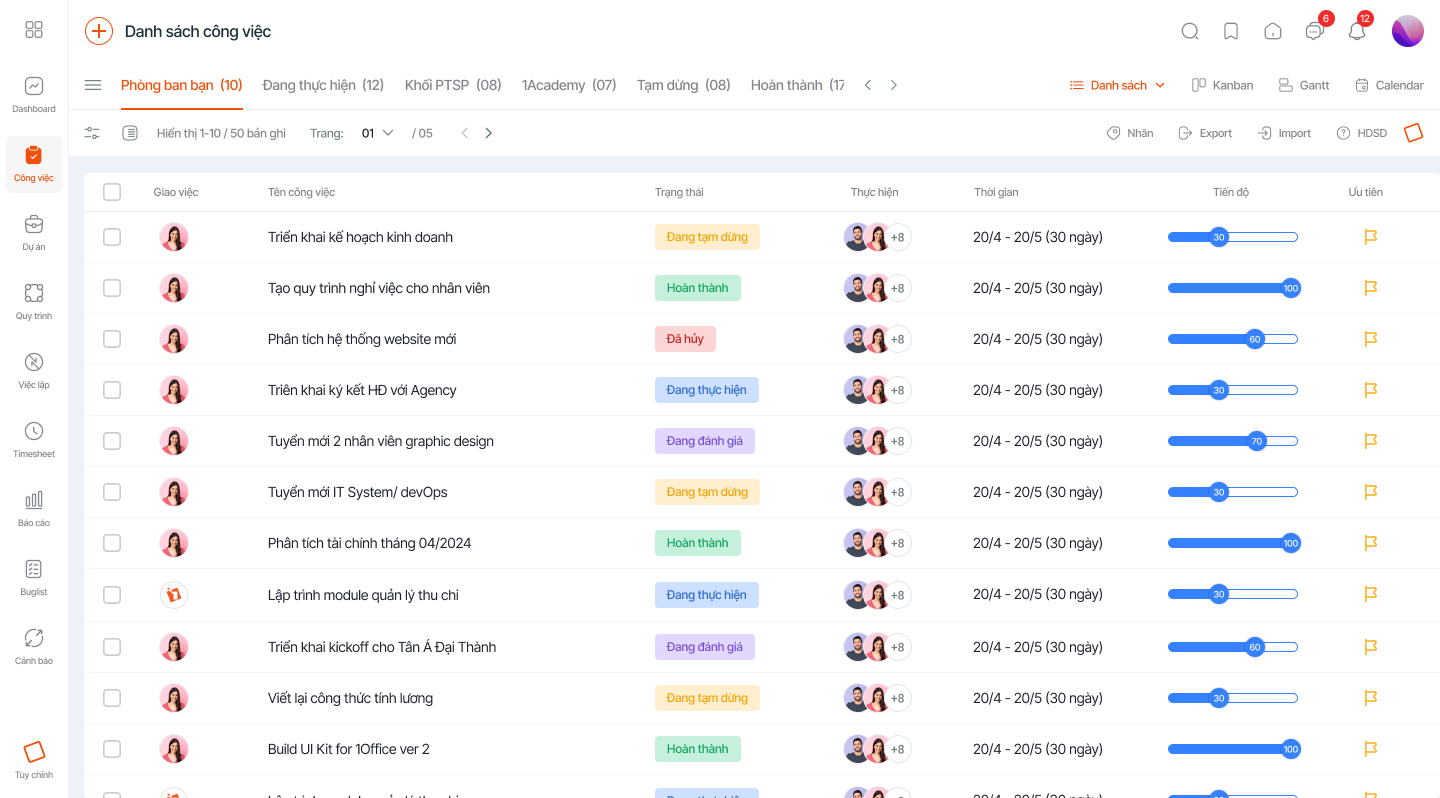Screen dimensions: 1440x798
Task: Open Timesheet in the sidebar
Action: pos(34,439)
